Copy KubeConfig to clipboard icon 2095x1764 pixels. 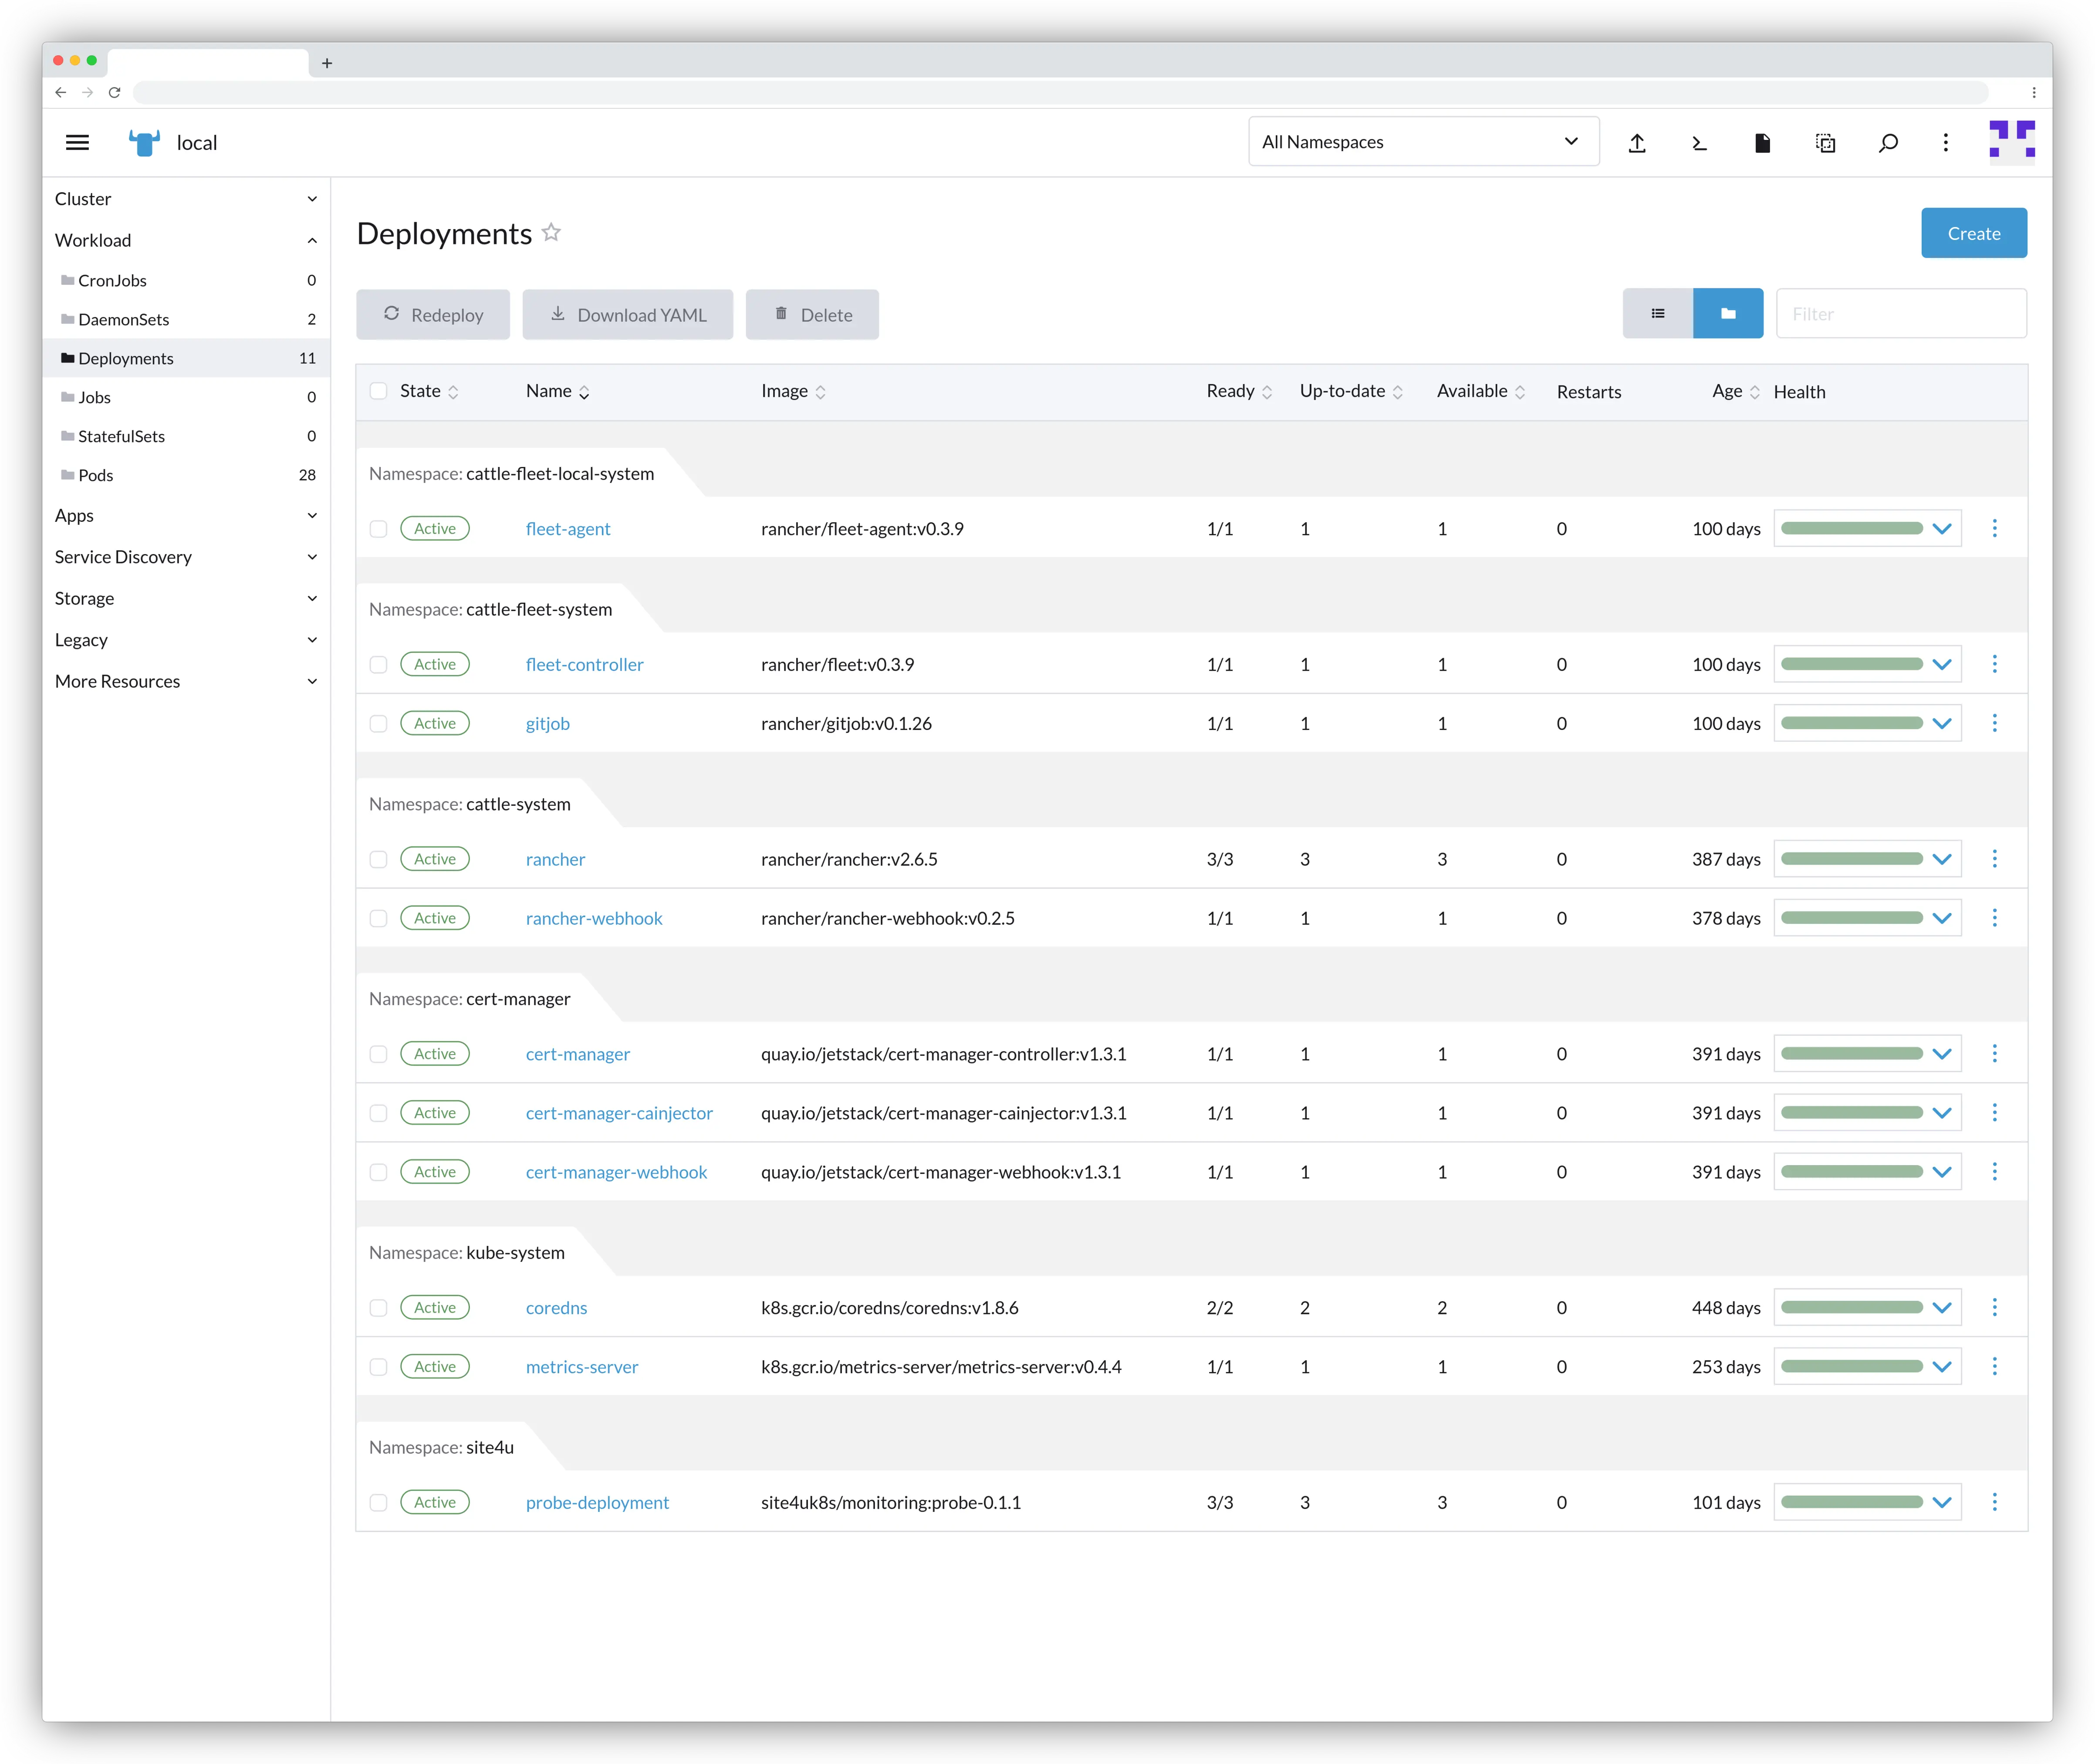[x=1825, y=143]
